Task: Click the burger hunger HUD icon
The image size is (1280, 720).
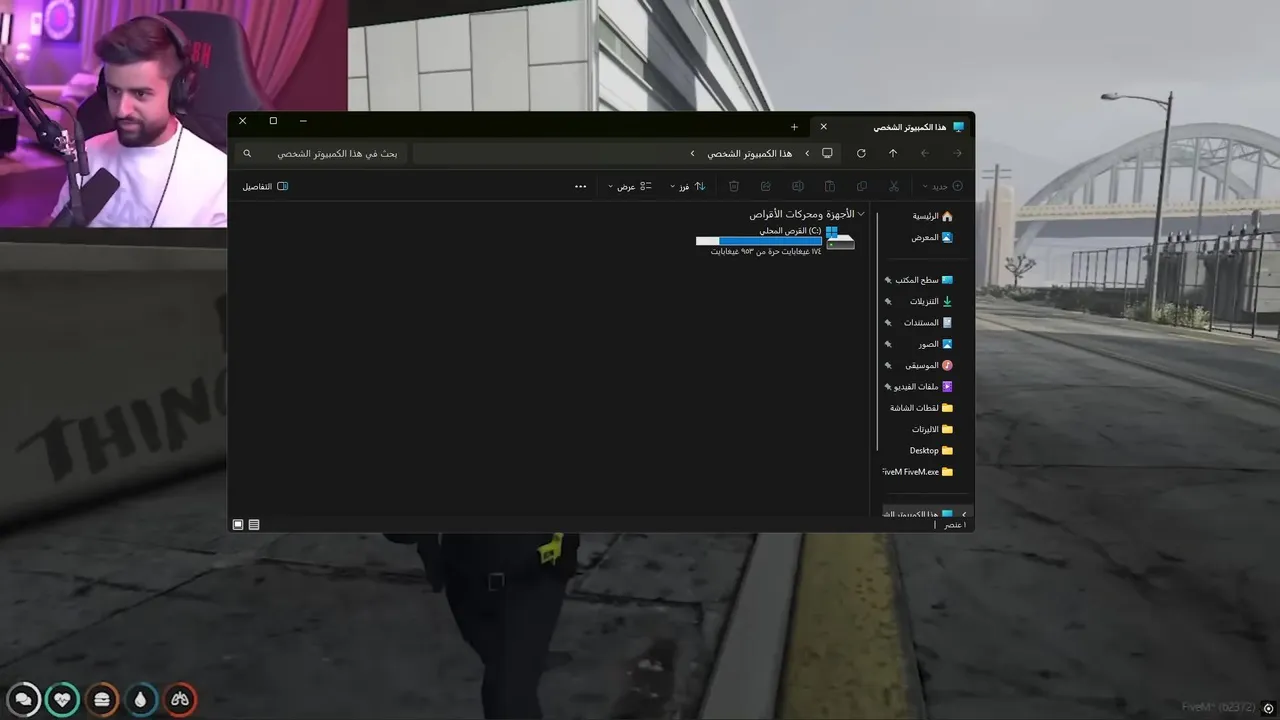Action: (x=102, y=700)
